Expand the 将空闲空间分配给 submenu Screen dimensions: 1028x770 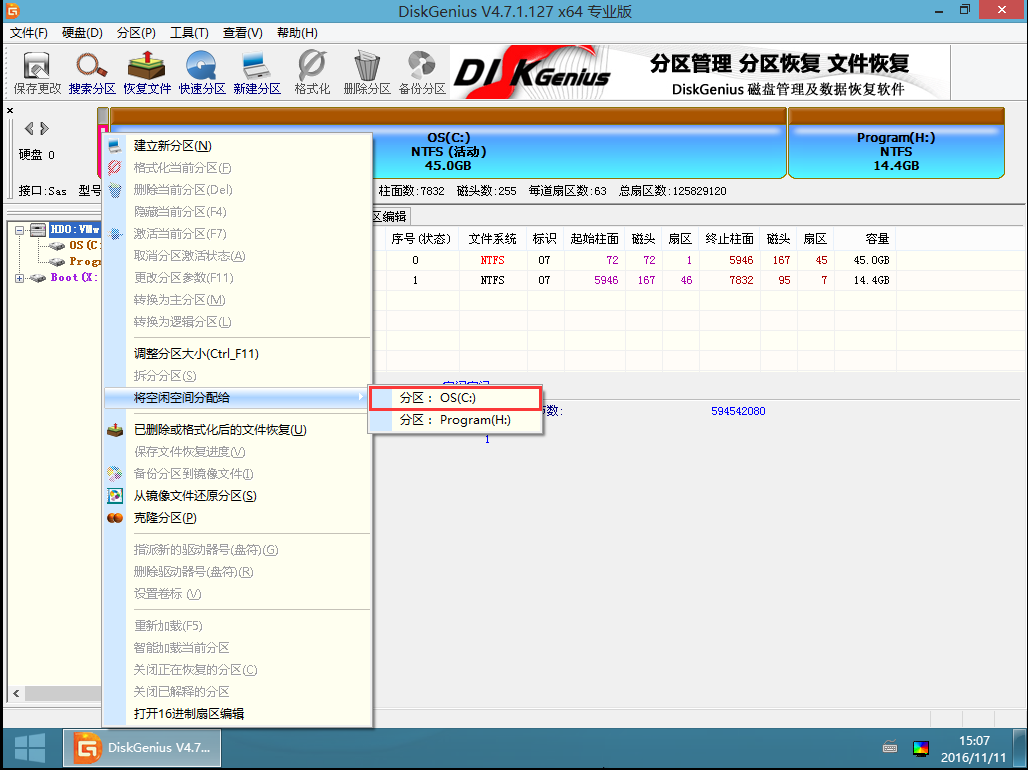237,398
